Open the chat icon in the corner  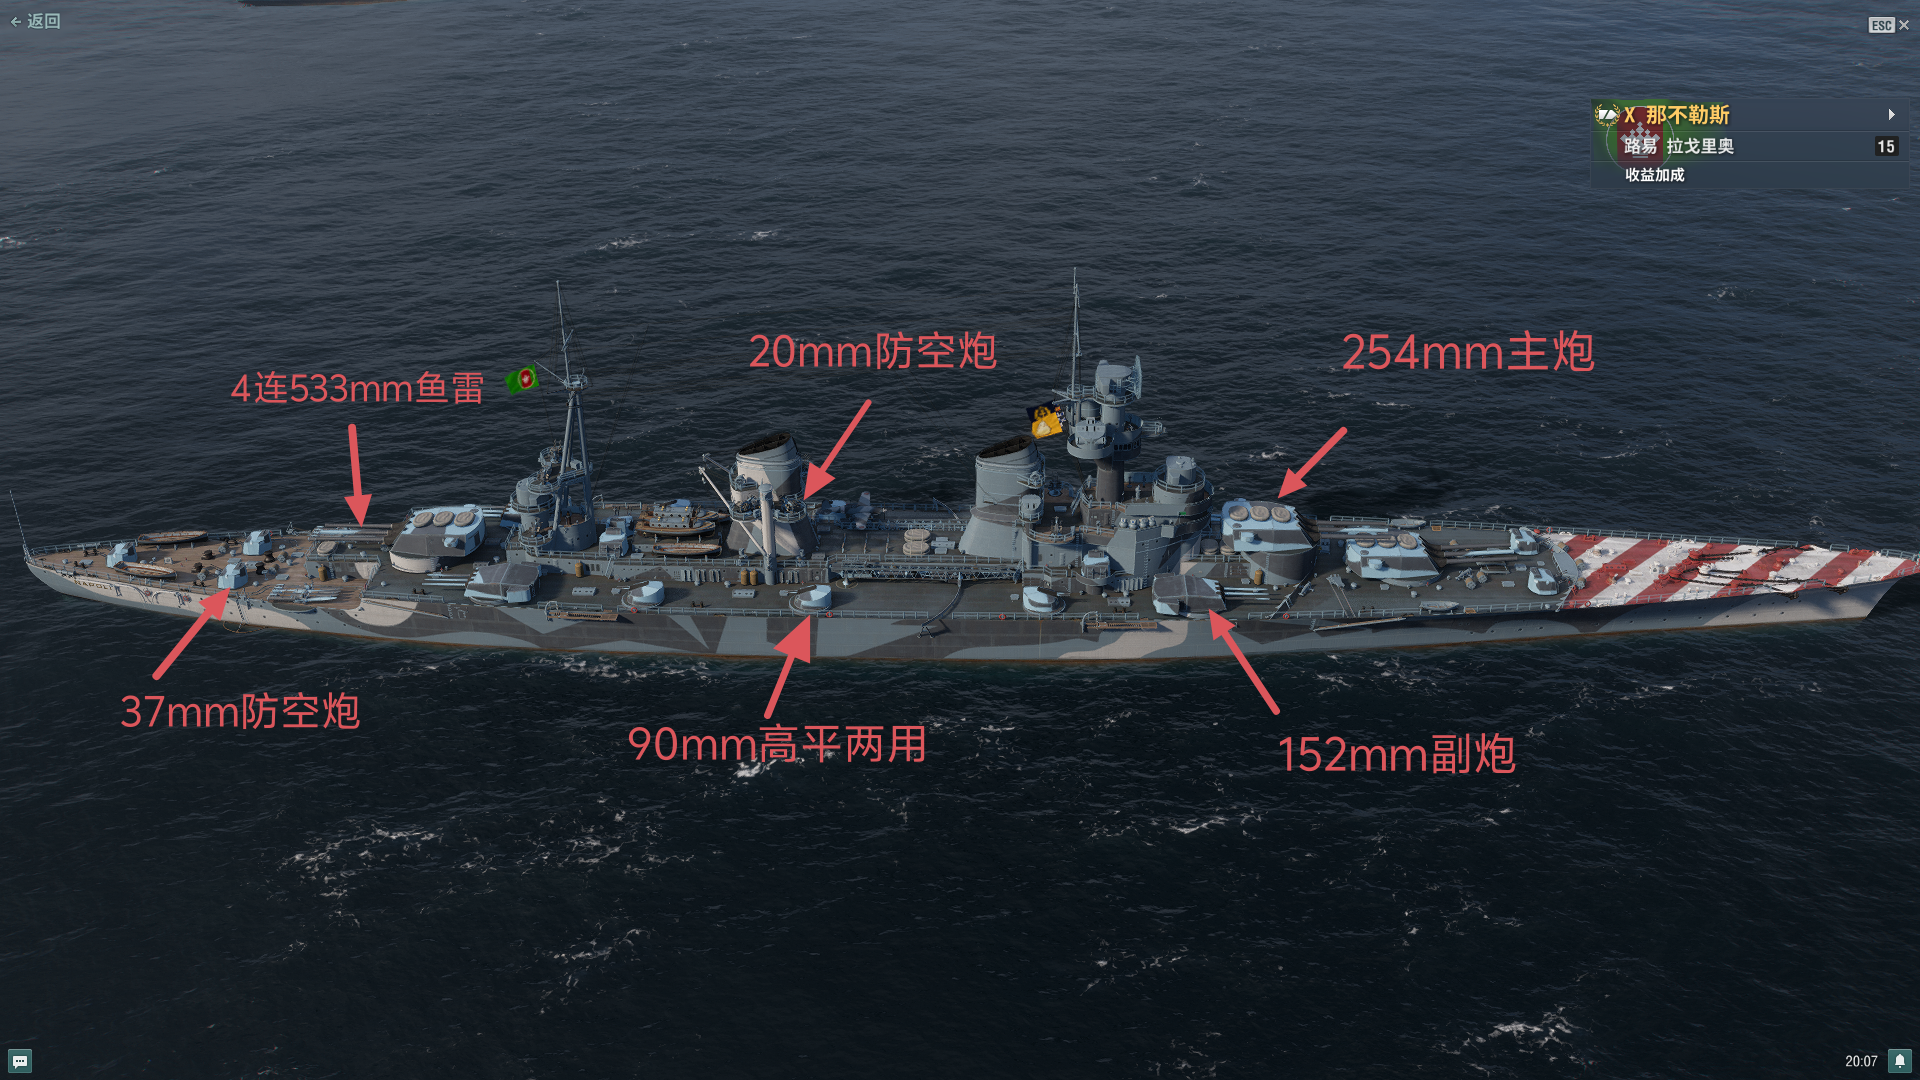point(20,1061)
